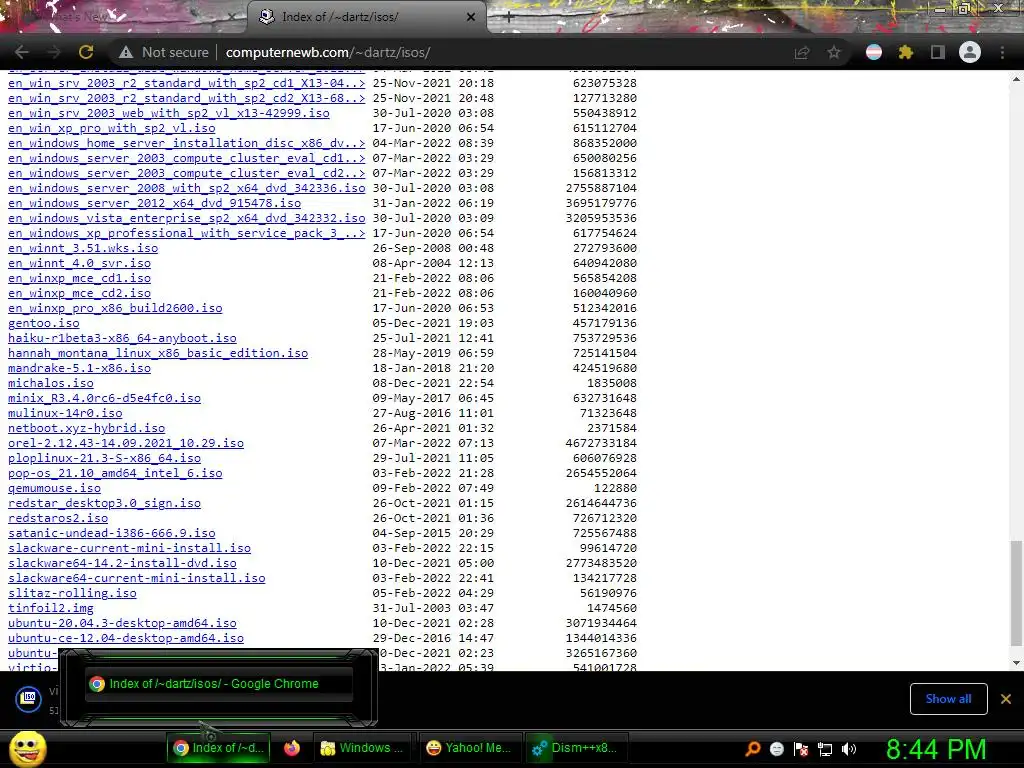Toggle the browser side panel icon
This screenshot has height=768, width=1024.
pos(938,52)
